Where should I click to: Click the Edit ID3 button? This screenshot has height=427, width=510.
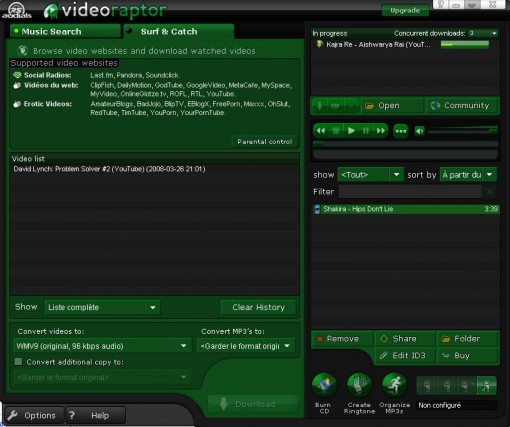(405, 356)
